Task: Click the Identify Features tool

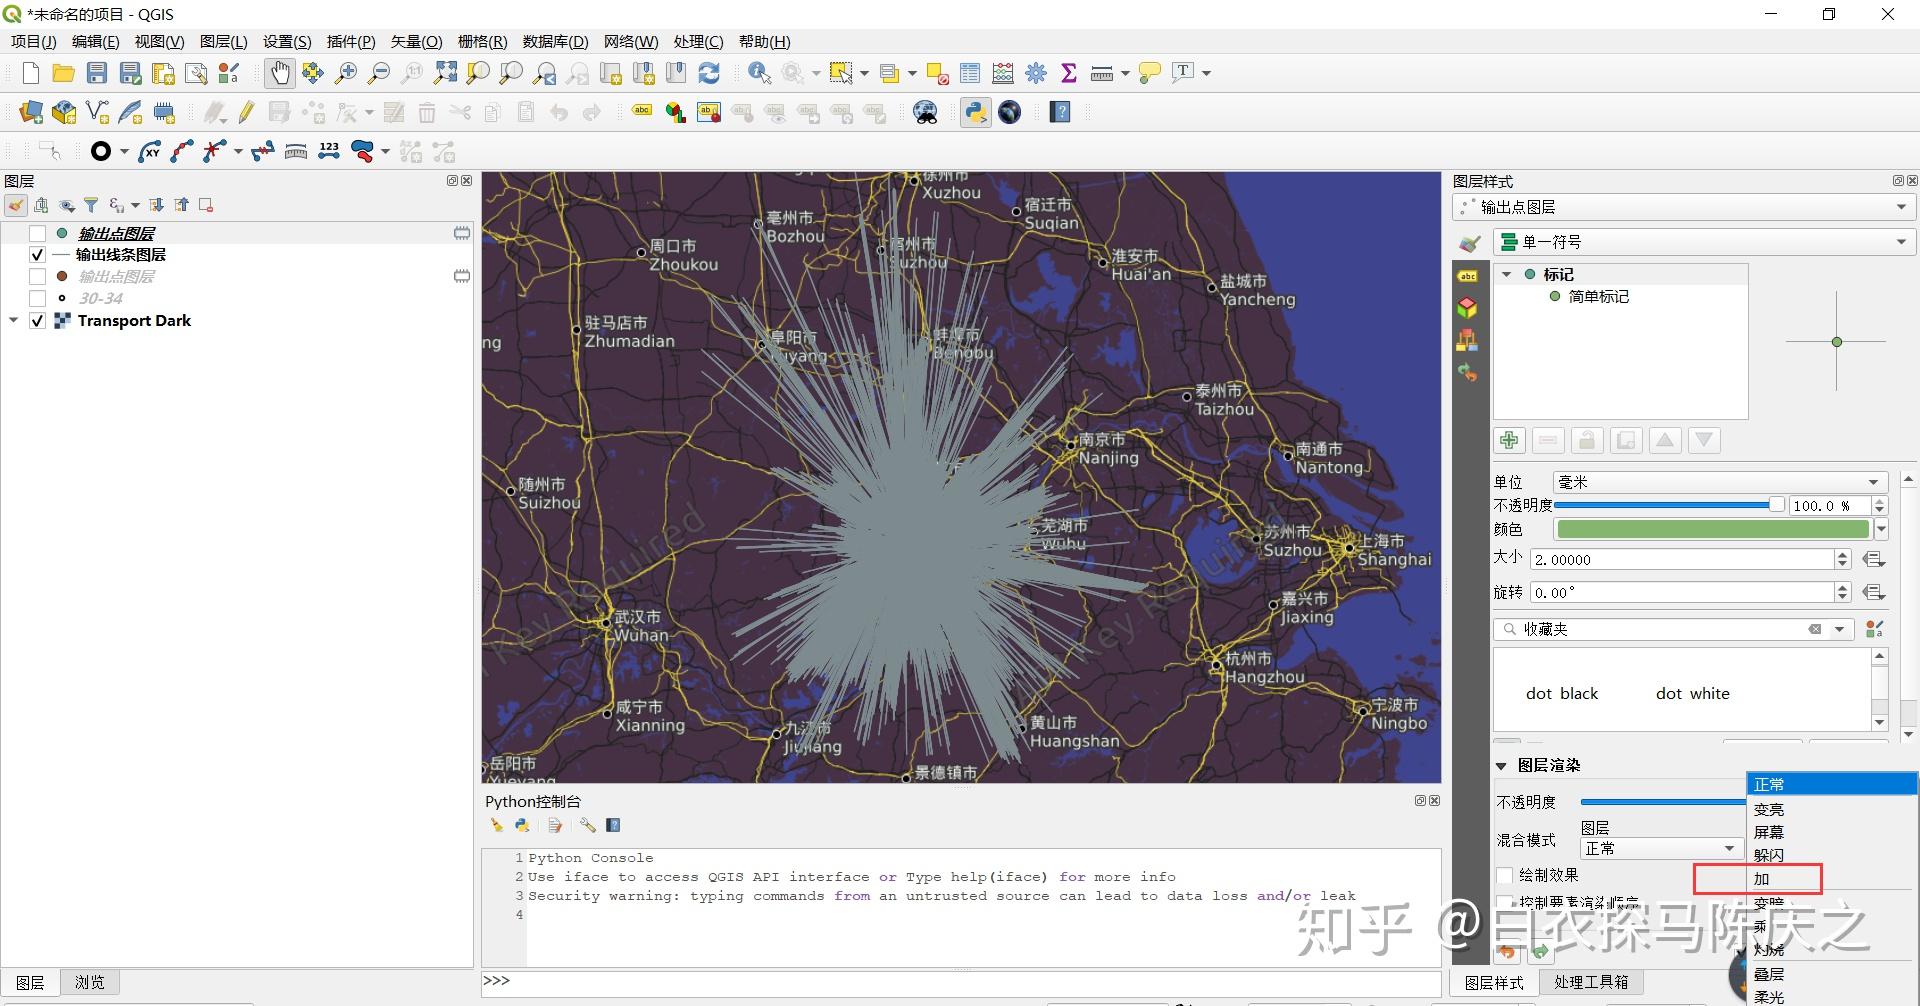Action: pos(759,73)
